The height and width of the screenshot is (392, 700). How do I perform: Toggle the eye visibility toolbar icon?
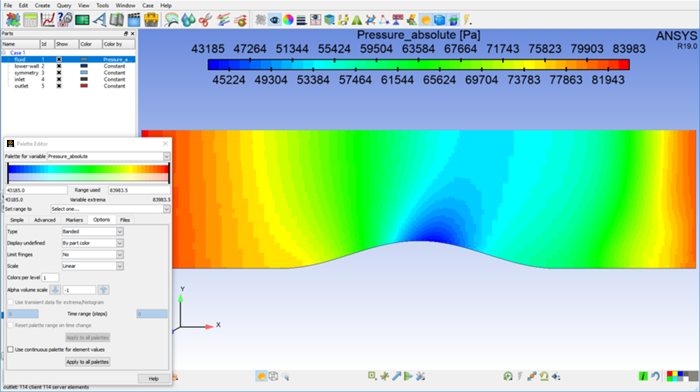pyautogui.click(x=275, y=20)
